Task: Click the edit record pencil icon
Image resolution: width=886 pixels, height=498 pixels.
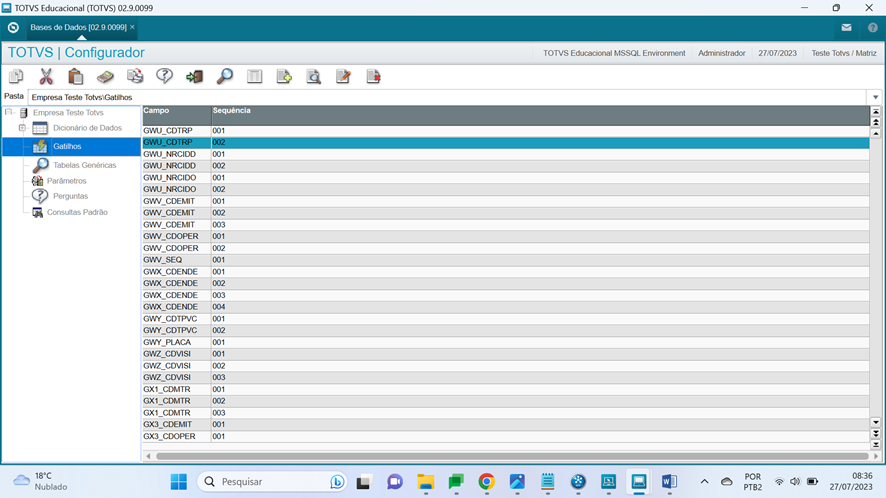Action: [x=343, y=76]
